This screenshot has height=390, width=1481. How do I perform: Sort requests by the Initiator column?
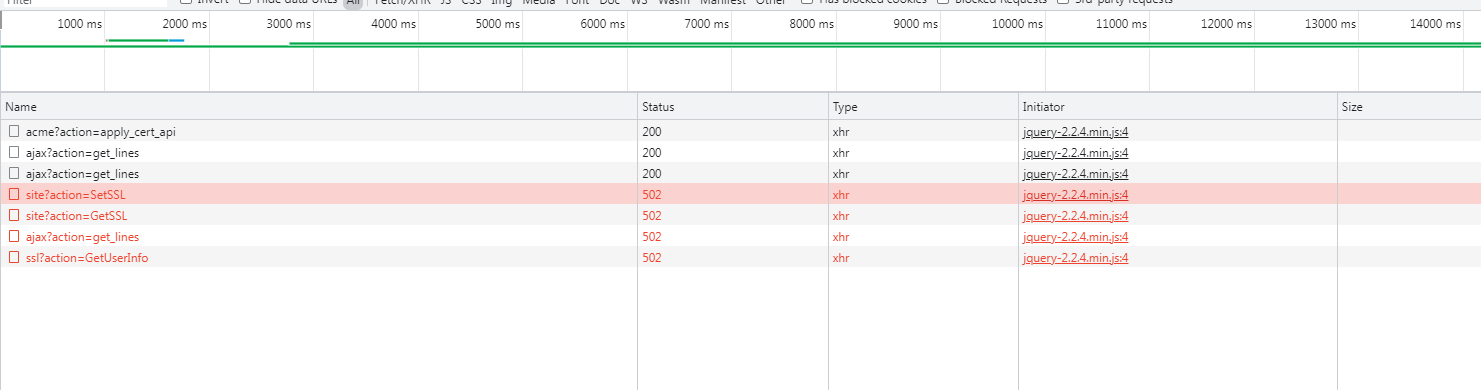tap(1178, 106)
